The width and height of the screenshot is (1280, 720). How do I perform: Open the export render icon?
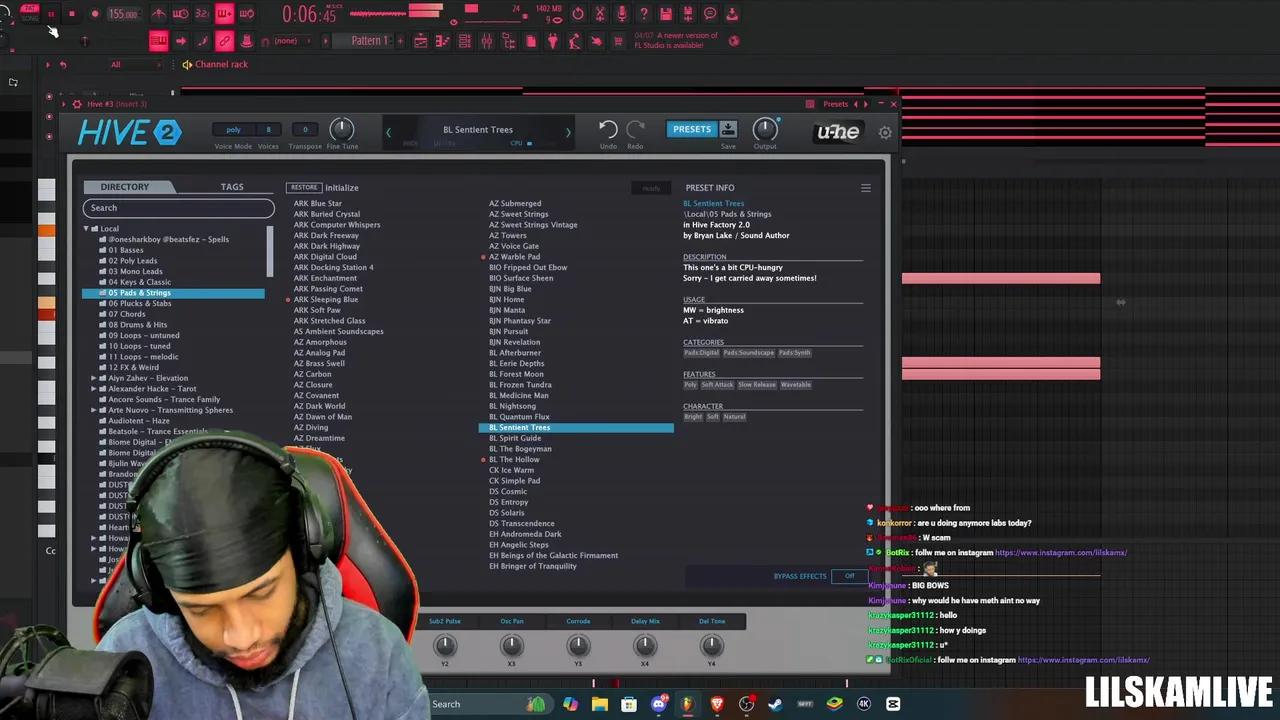732,14
